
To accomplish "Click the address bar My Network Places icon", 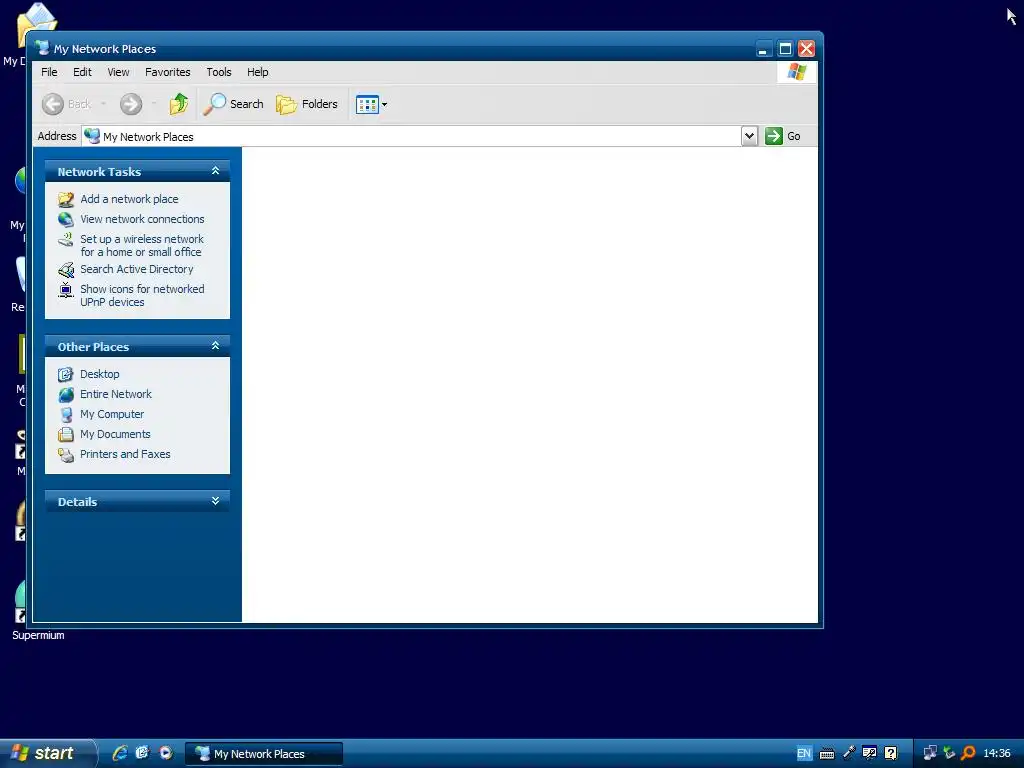I will pos(92,136).
